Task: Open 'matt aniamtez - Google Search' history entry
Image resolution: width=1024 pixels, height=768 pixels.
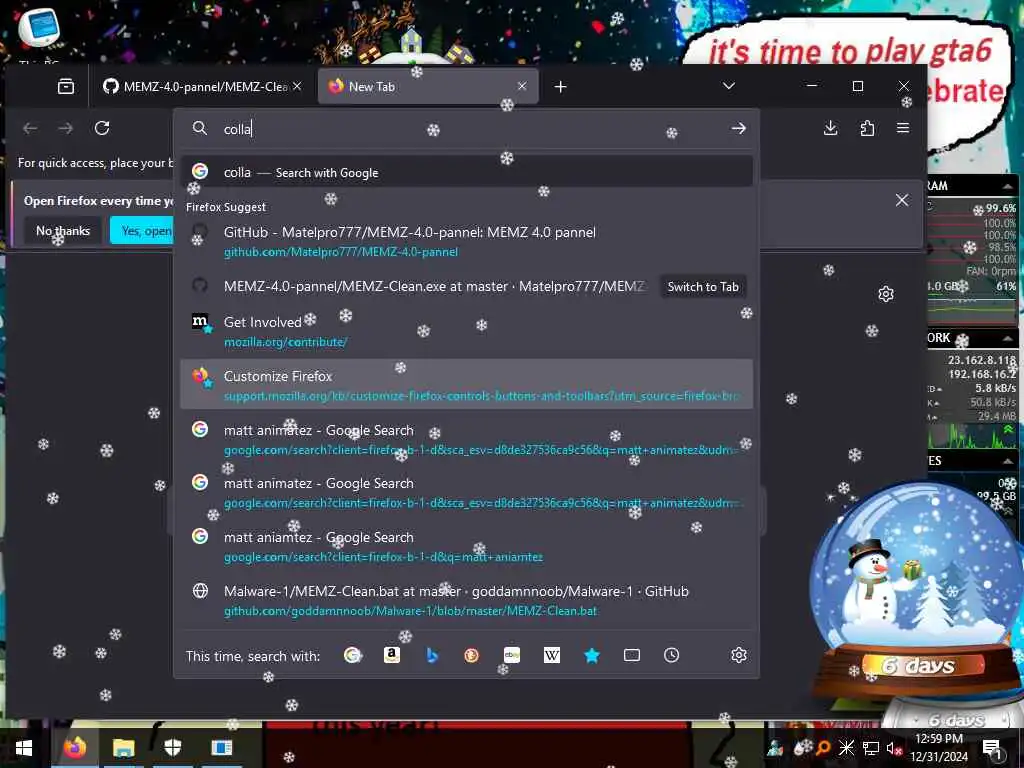Action: tap(466, 547)
